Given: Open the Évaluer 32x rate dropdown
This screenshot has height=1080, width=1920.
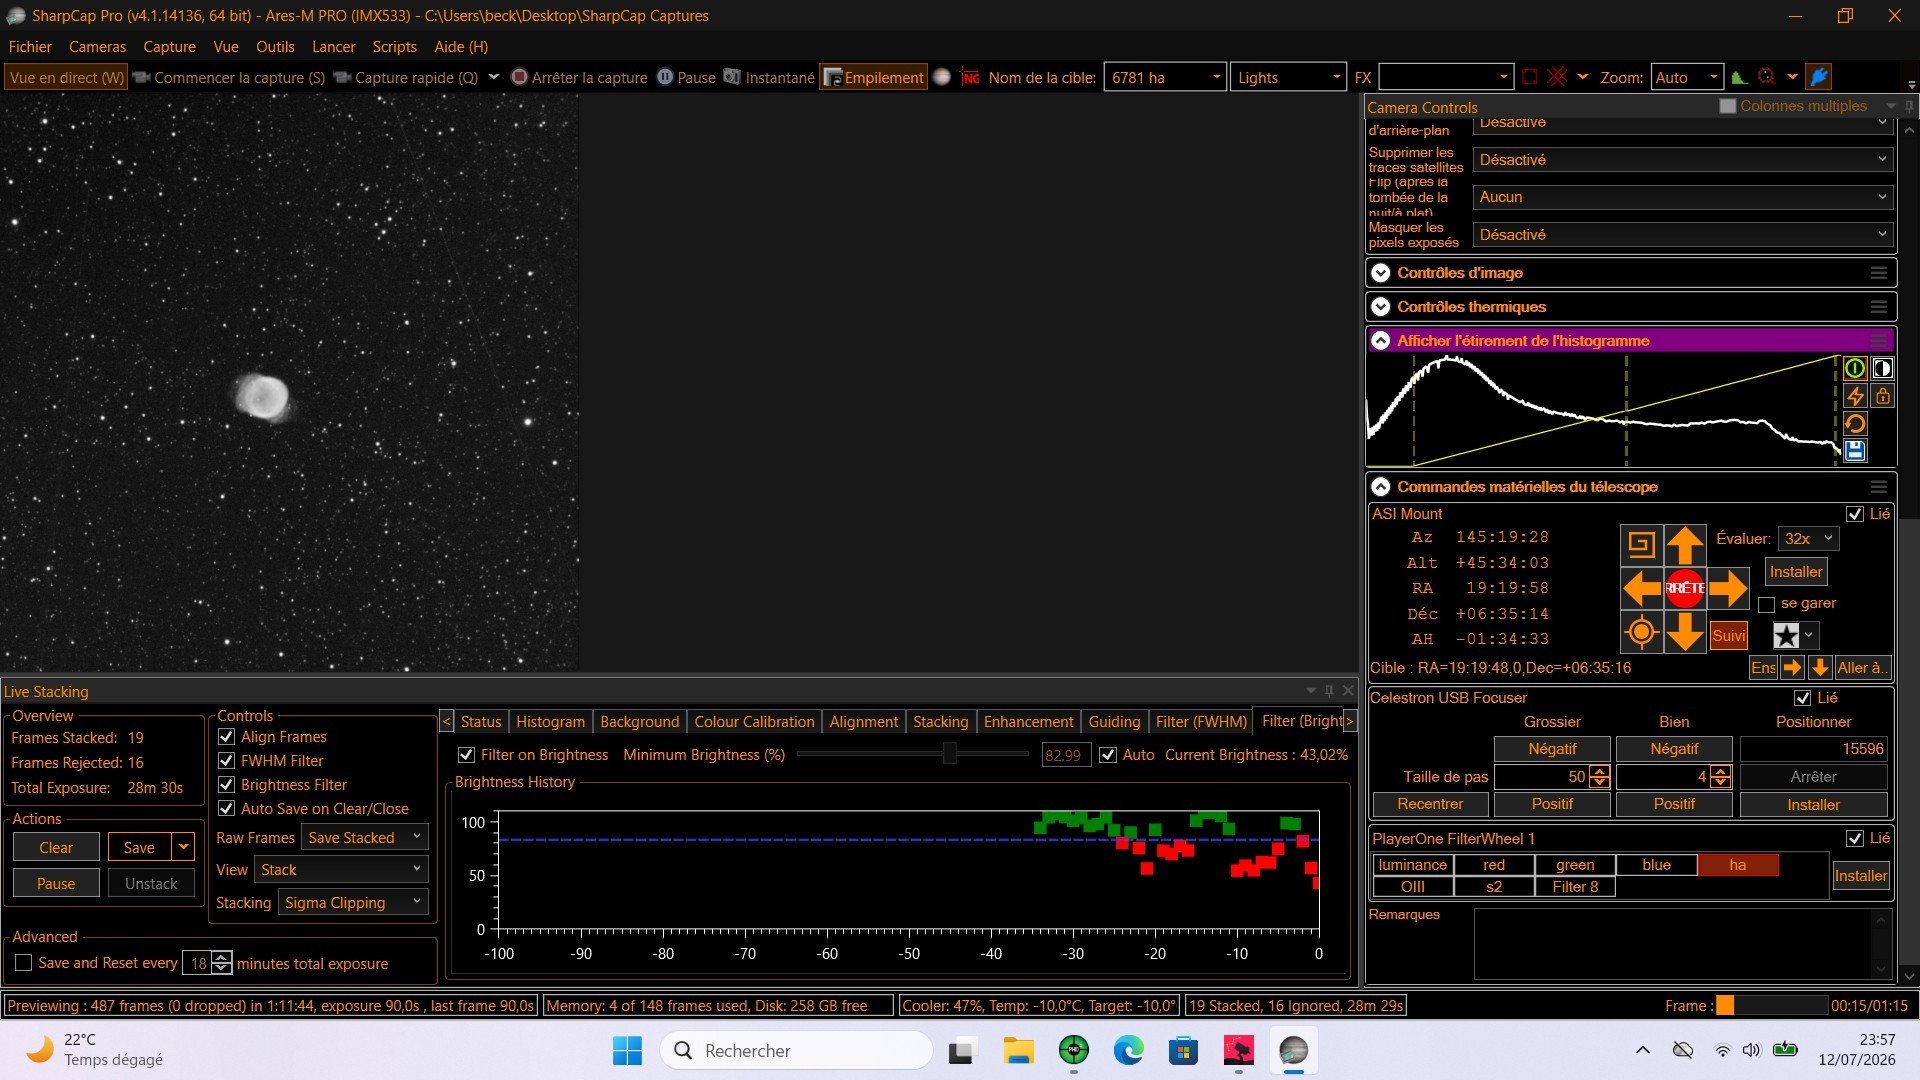Looking at the screenshot, I should 1808,538.
